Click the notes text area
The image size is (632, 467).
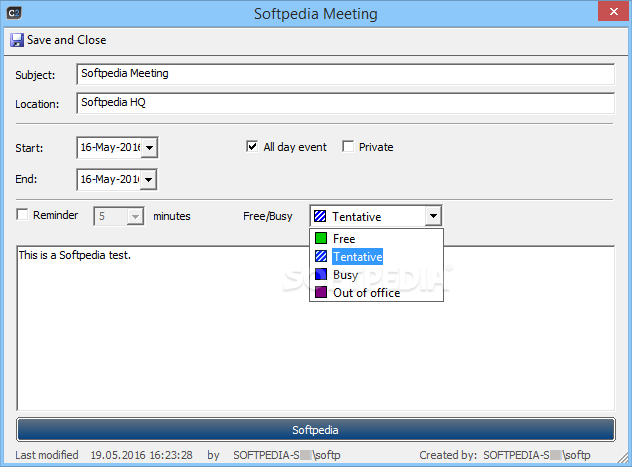point(316,328)
